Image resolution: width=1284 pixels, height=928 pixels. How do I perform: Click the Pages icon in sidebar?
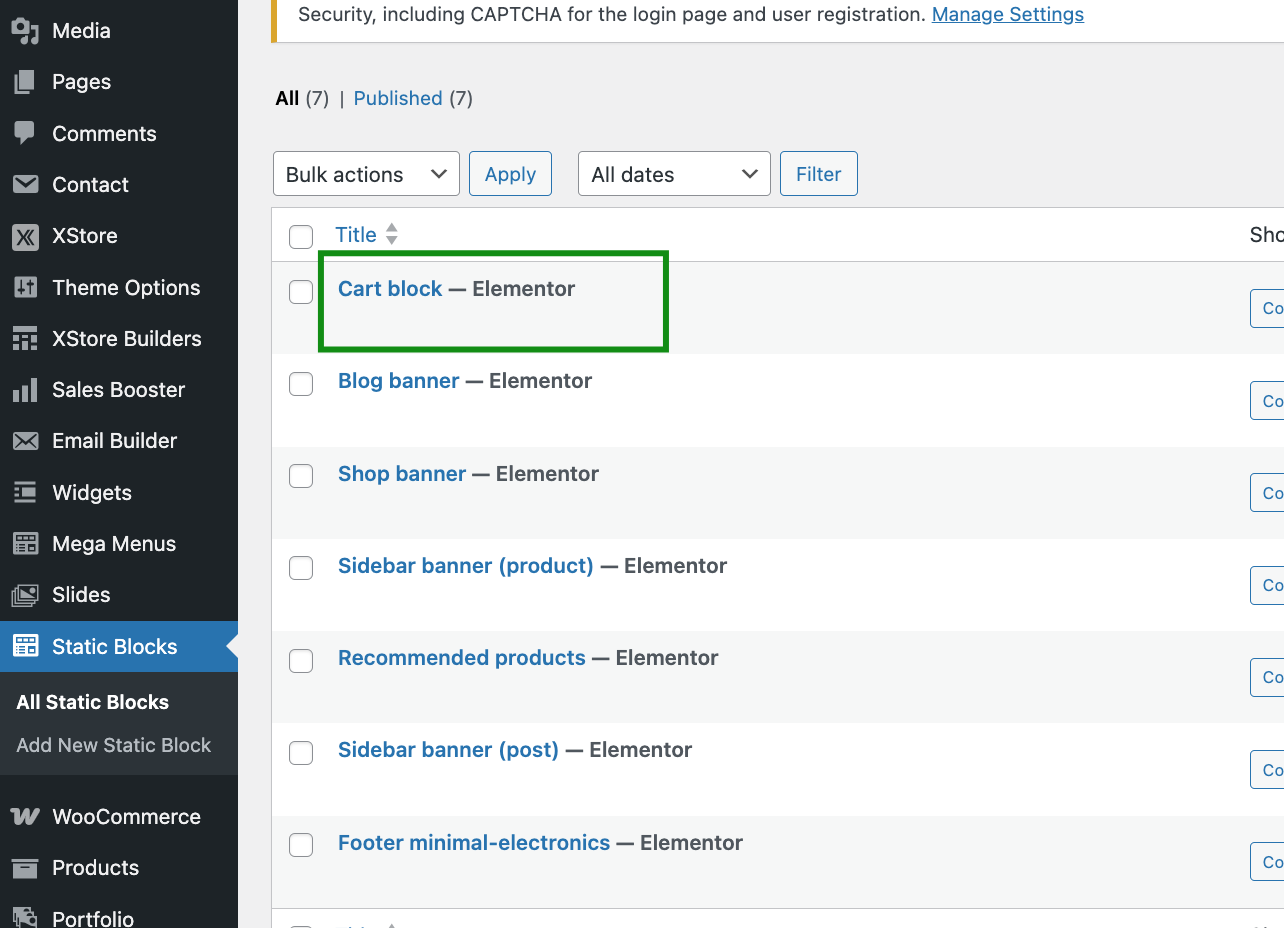tap(25, 82)
